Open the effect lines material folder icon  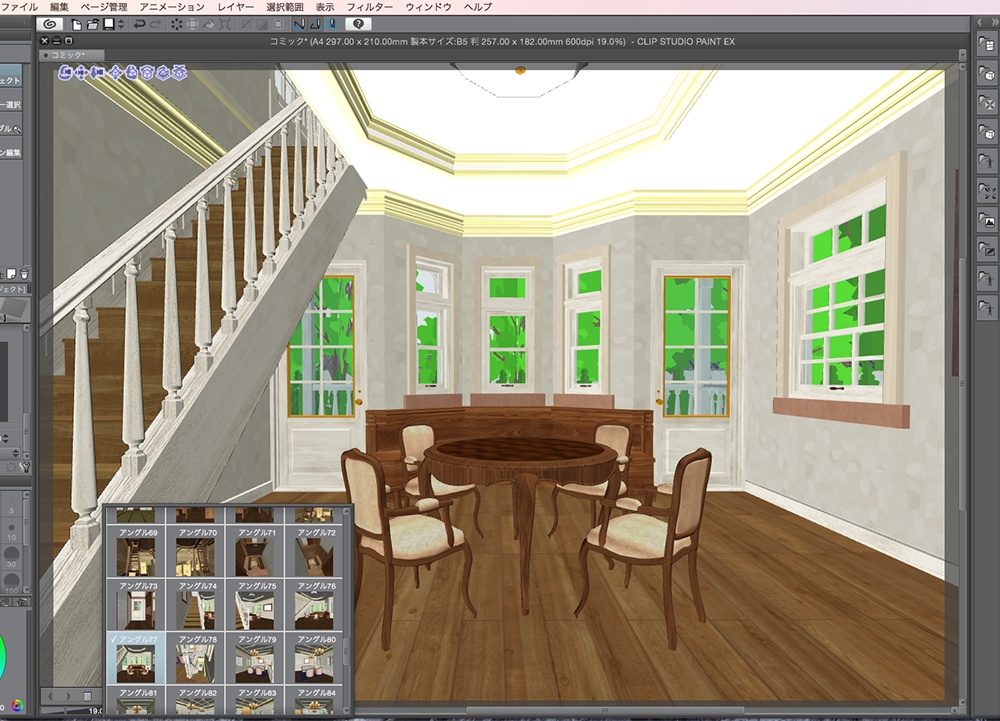coord(986,191)
